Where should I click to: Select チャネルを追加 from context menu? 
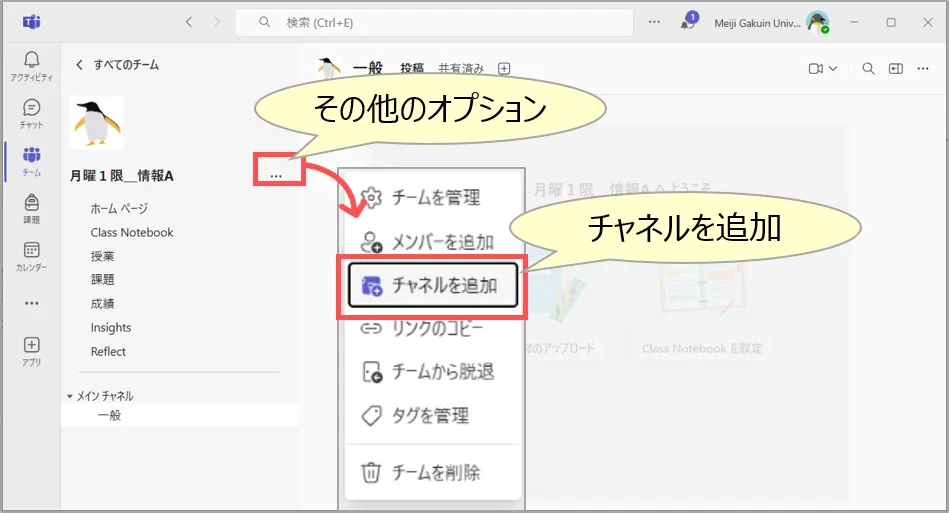coord(434,285)
